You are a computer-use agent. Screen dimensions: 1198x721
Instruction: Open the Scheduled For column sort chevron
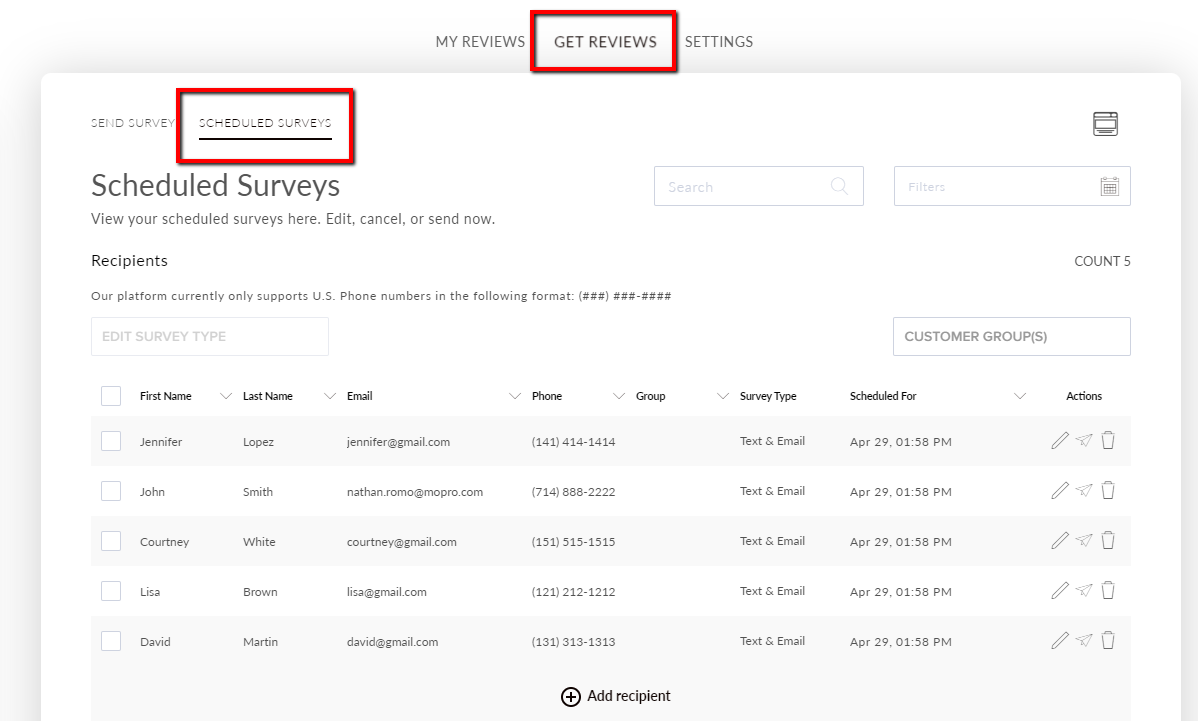[1019, 396]
